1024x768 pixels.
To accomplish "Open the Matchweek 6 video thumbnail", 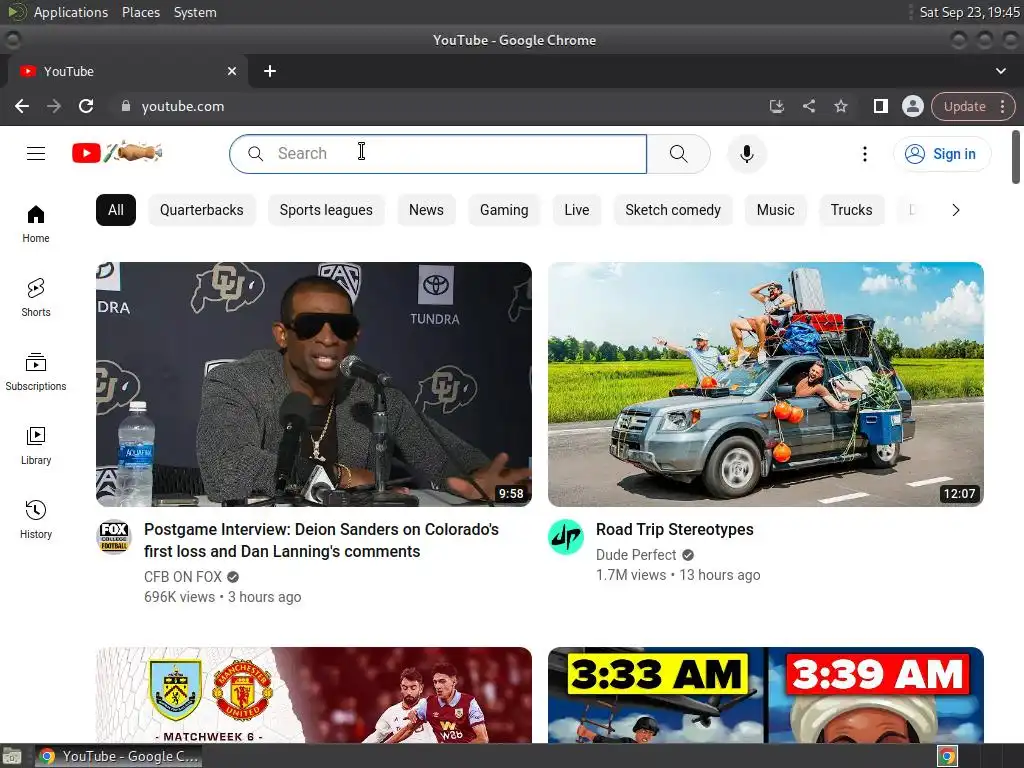I will 313,695.
